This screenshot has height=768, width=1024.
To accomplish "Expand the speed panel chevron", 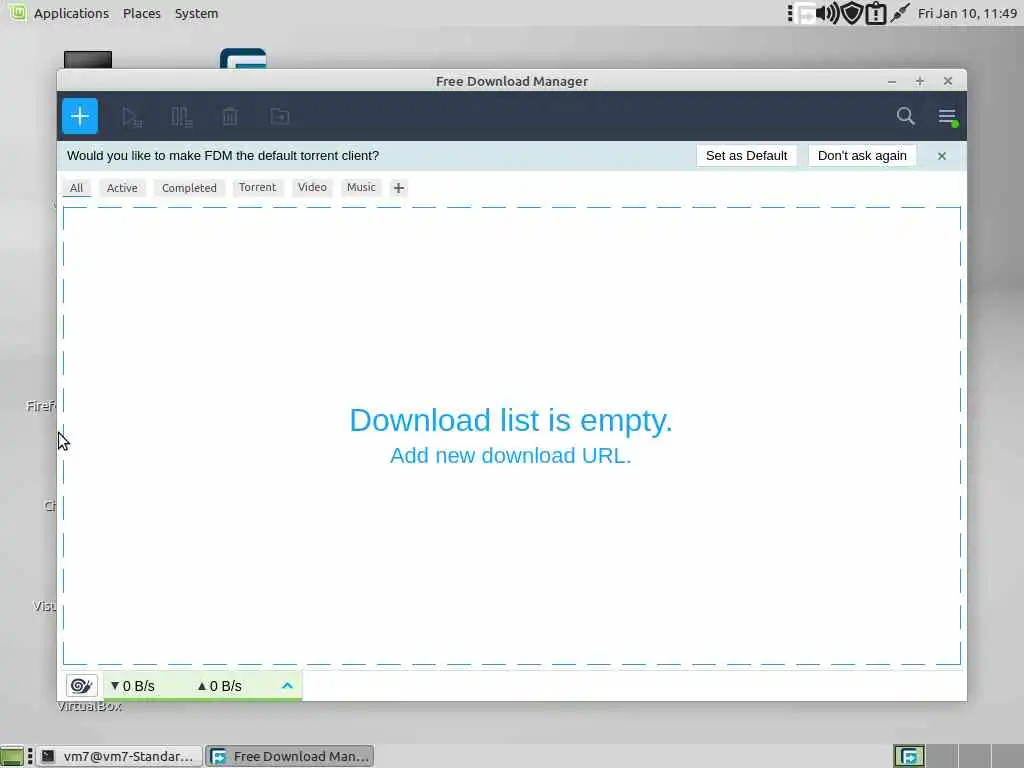I will [287, 686].
